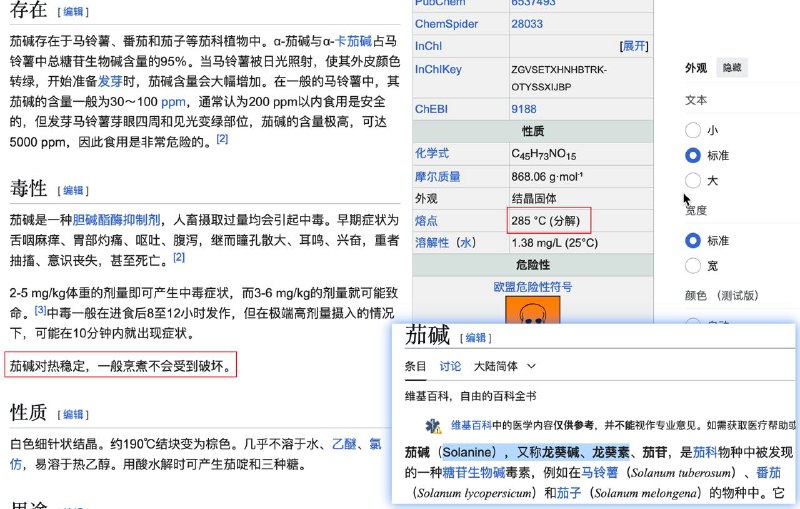Click the 285 °C (分解) melting point value
Image resolution: width=800 pixels, height=509 pixels.
tap(545, 221)
